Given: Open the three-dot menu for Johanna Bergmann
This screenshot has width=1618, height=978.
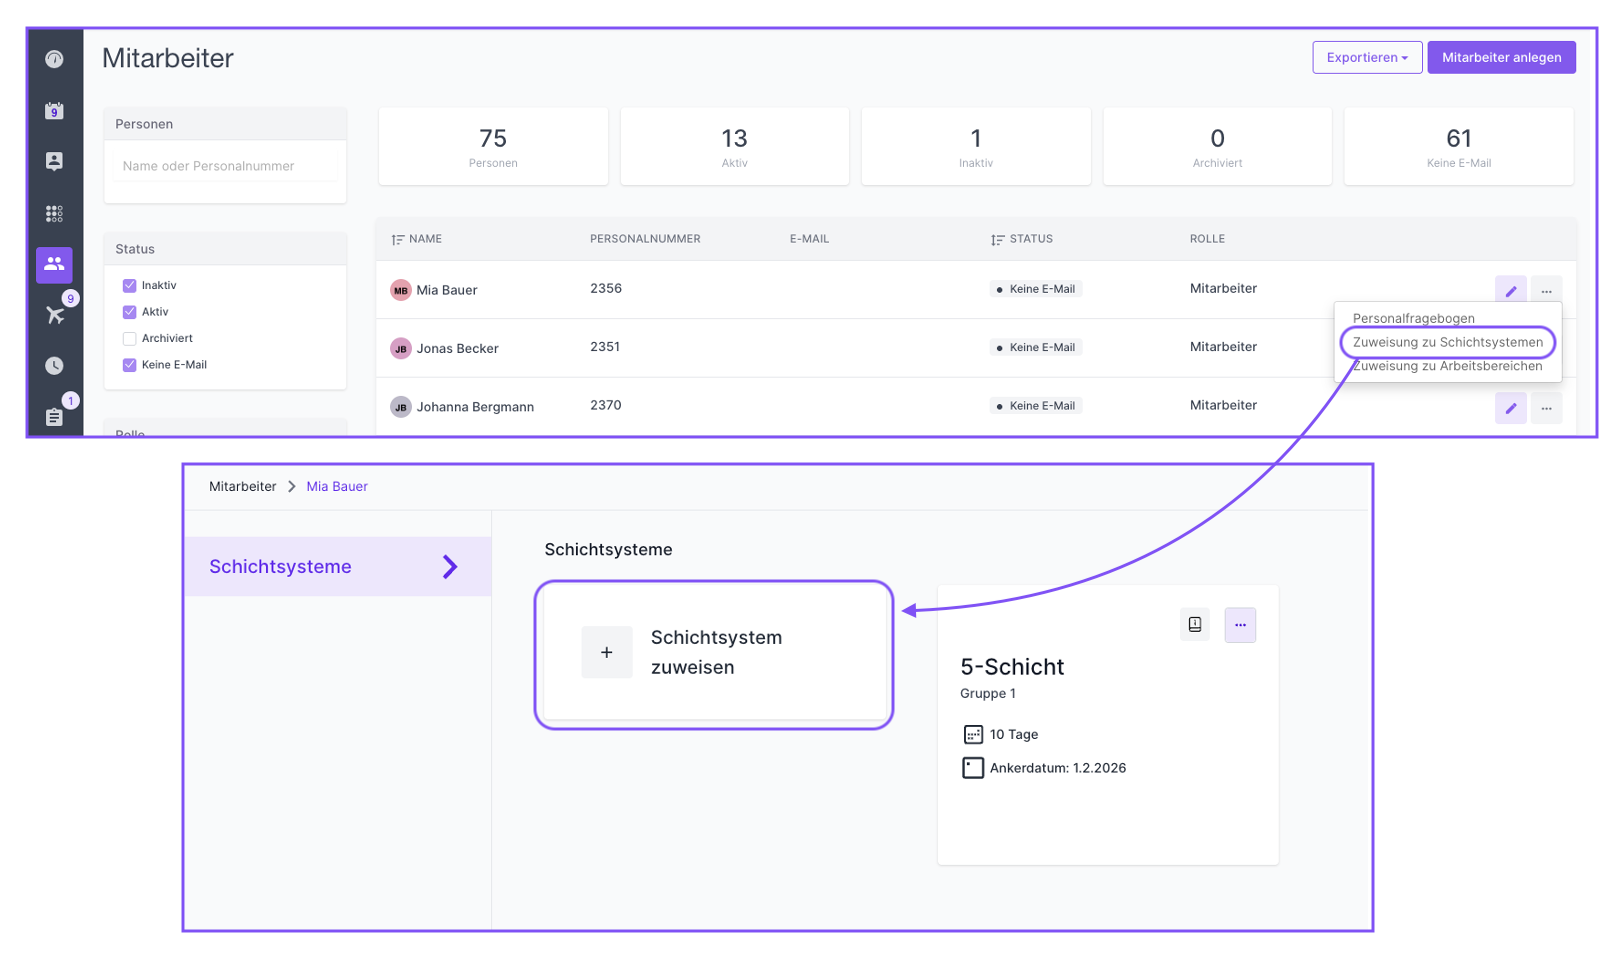Looking at the screenshot, I should coord(1546,408).
